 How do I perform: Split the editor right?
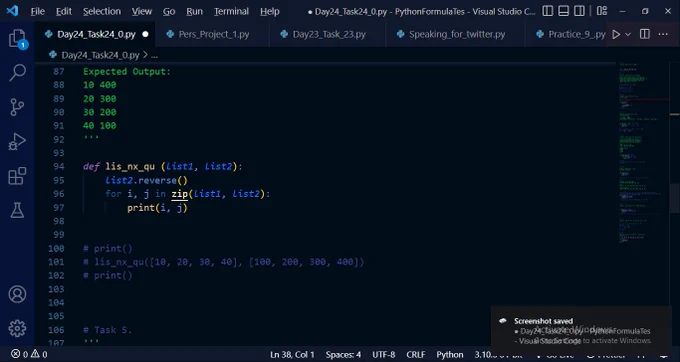tap(645, 34)
